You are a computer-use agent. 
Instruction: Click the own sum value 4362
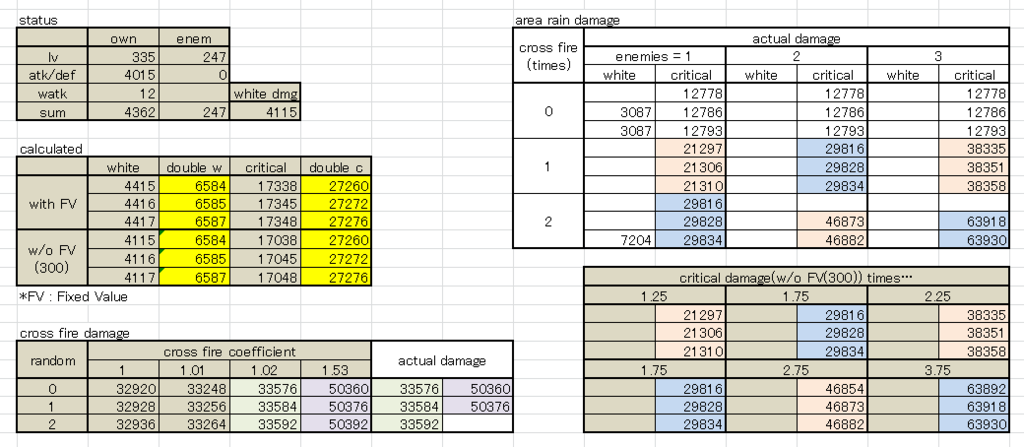(x=123, y=112)
